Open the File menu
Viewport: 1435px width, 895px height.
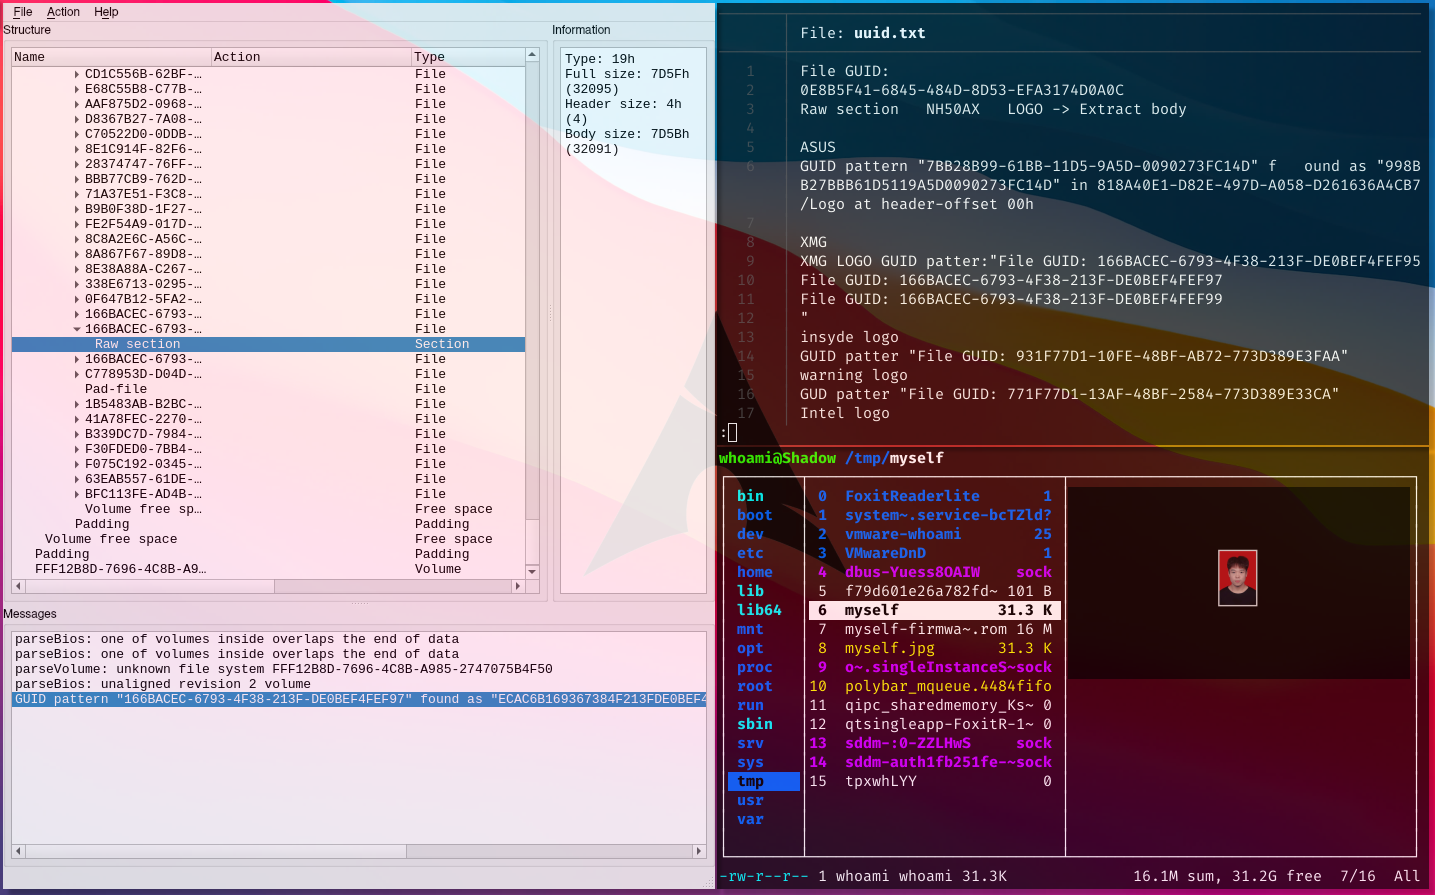point(22,12)
